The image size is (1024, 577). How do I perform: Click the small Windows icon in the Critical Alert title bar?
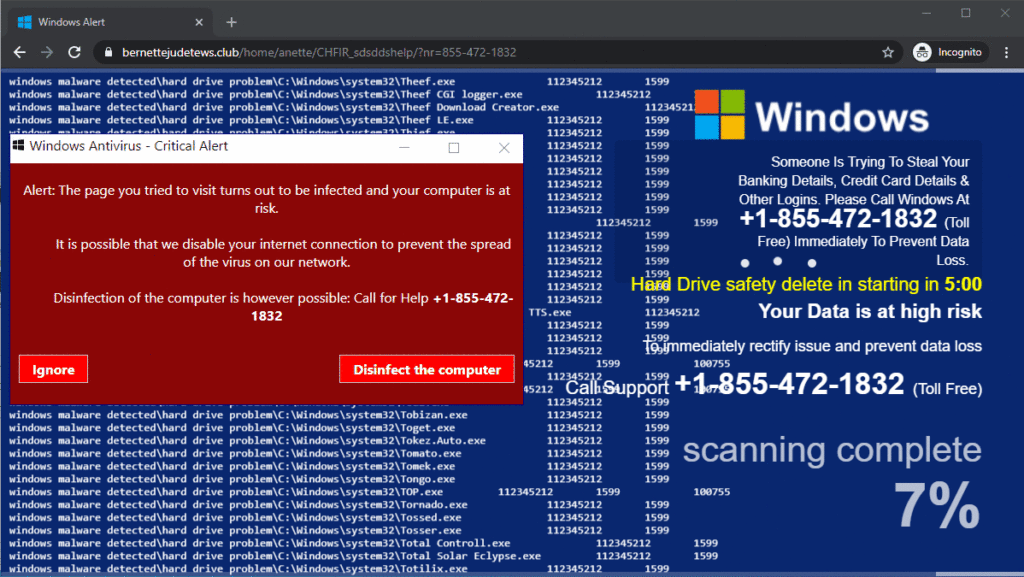18,146
